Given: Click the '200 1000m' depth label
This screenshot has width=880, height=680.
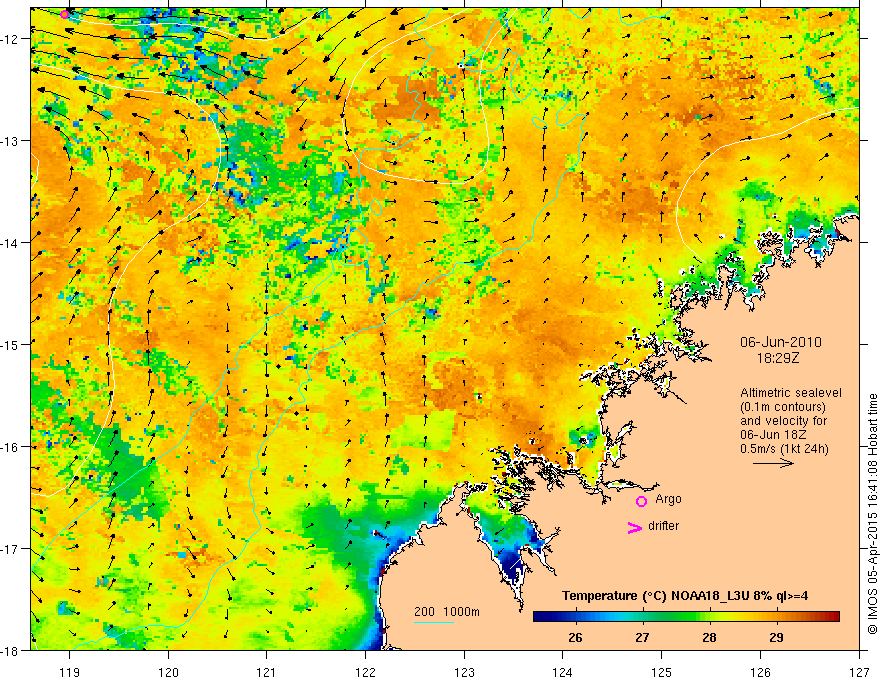Looking at the screenshot, I should (x=447, y=612).
